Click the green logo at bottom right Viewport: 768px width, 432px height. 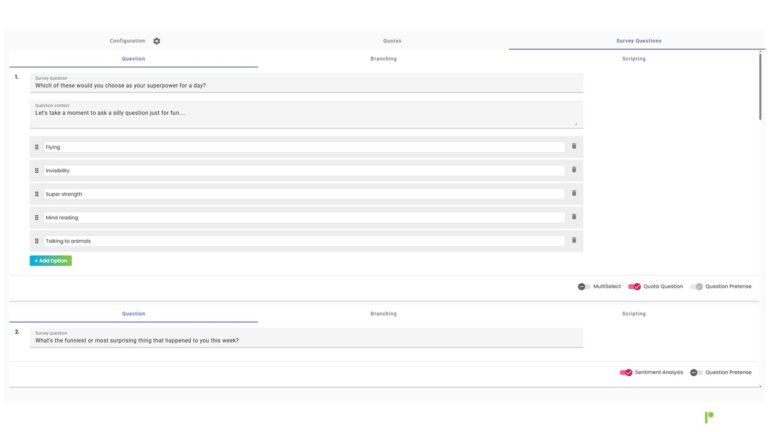[x=709, y=417]
